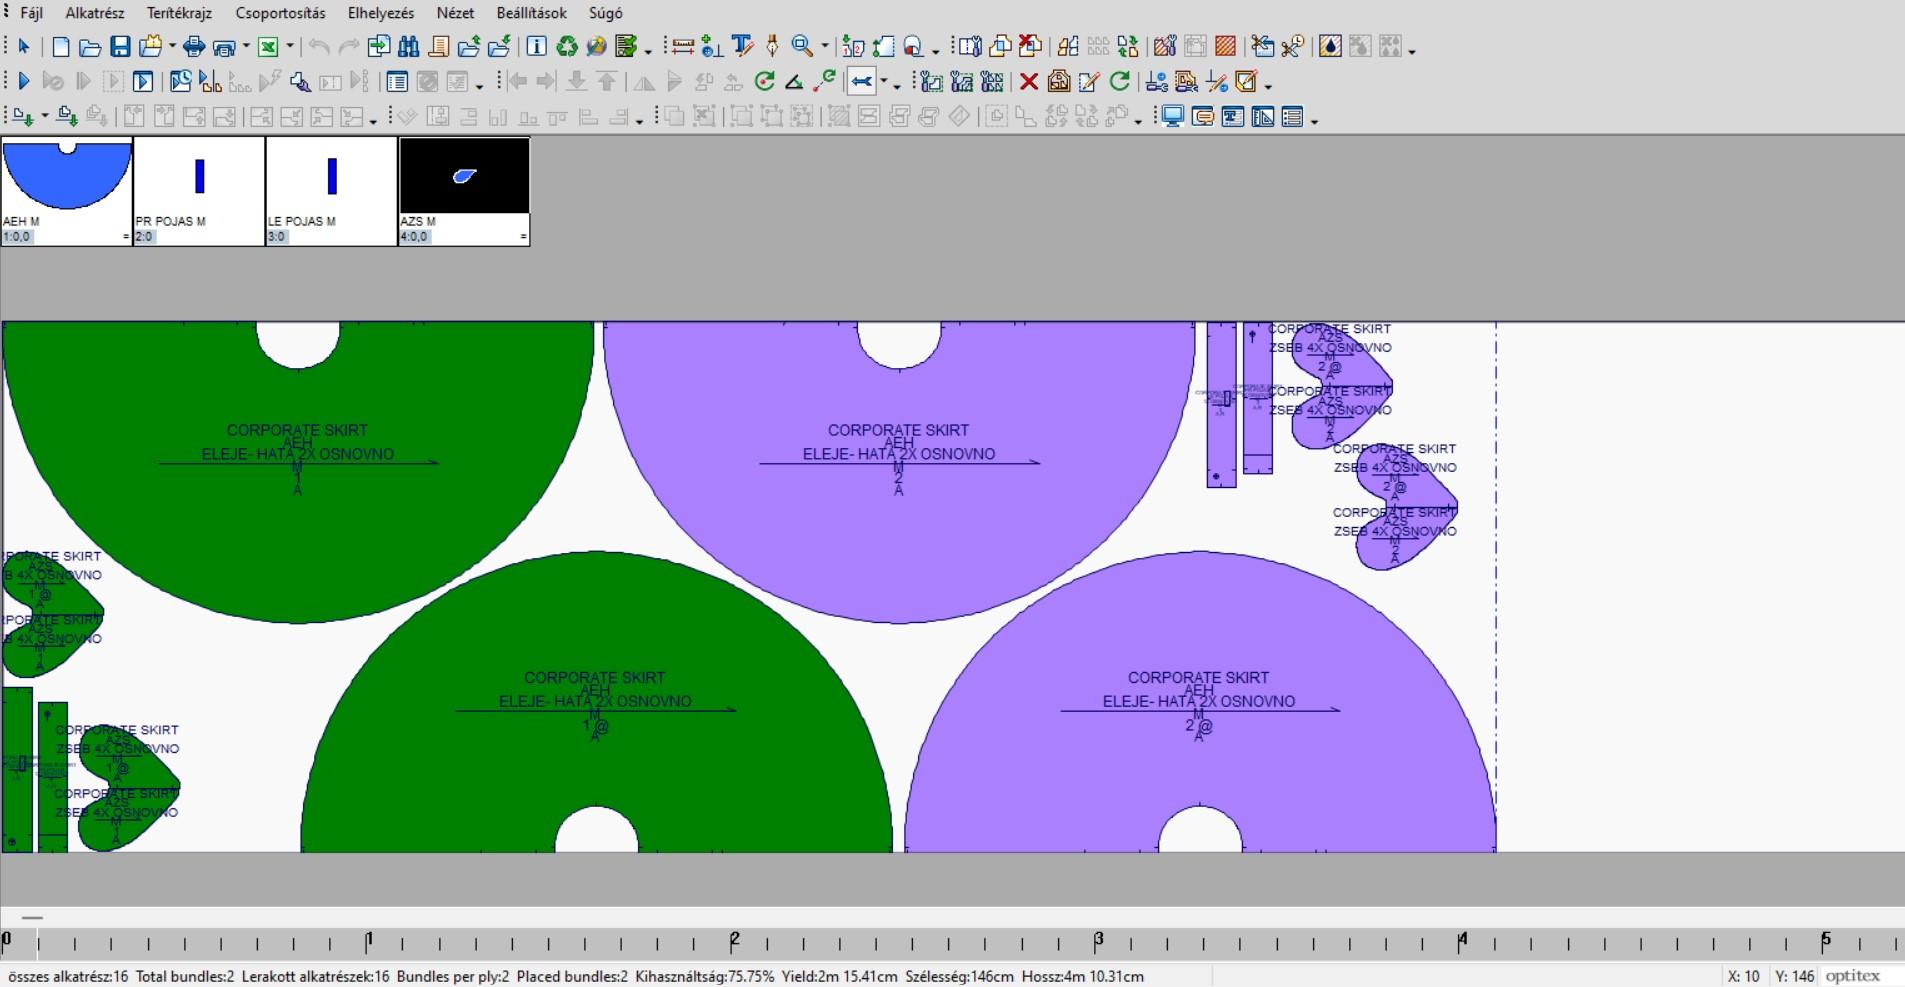Open the scroll report icon
Viewport: 1905px width, 987px height.
pos(439,46)
